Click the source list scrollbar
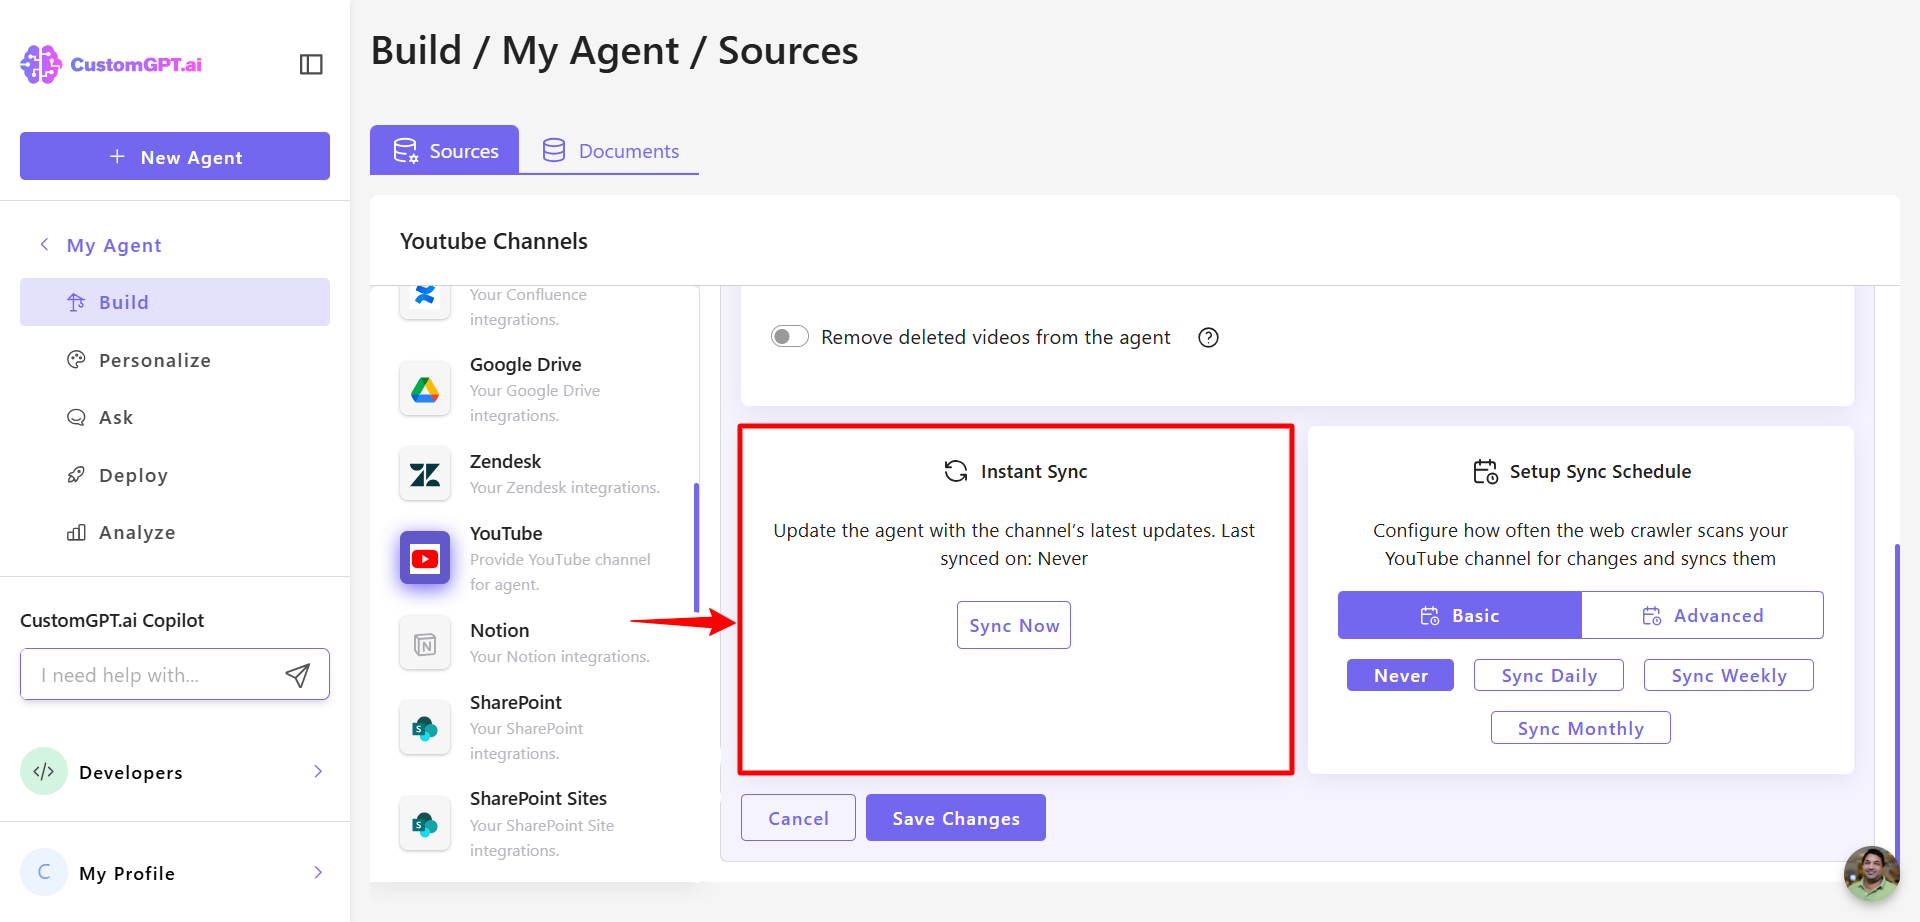1920x922 pixels. pos(696,548)
